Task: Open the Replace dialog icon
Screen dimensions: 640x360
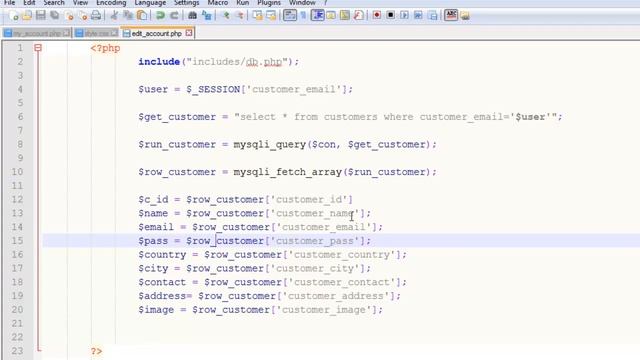Action: [x=207, y=16]
